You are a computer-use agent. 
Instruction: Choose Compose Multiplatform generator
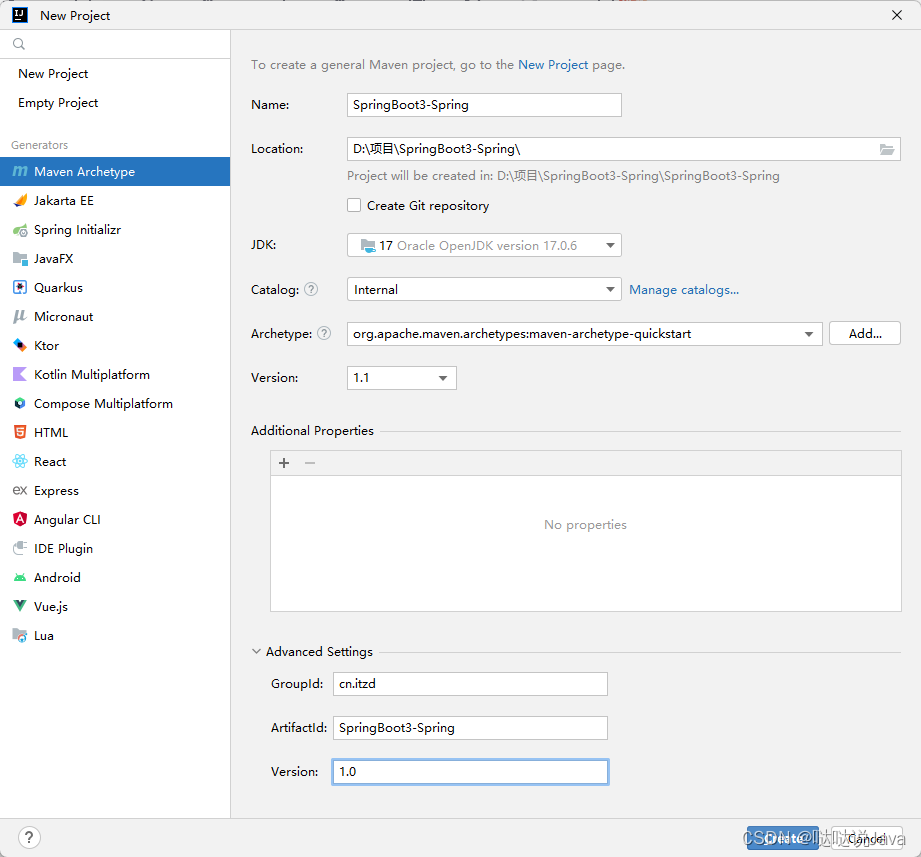pyautogui.click(x=115, y=404)
